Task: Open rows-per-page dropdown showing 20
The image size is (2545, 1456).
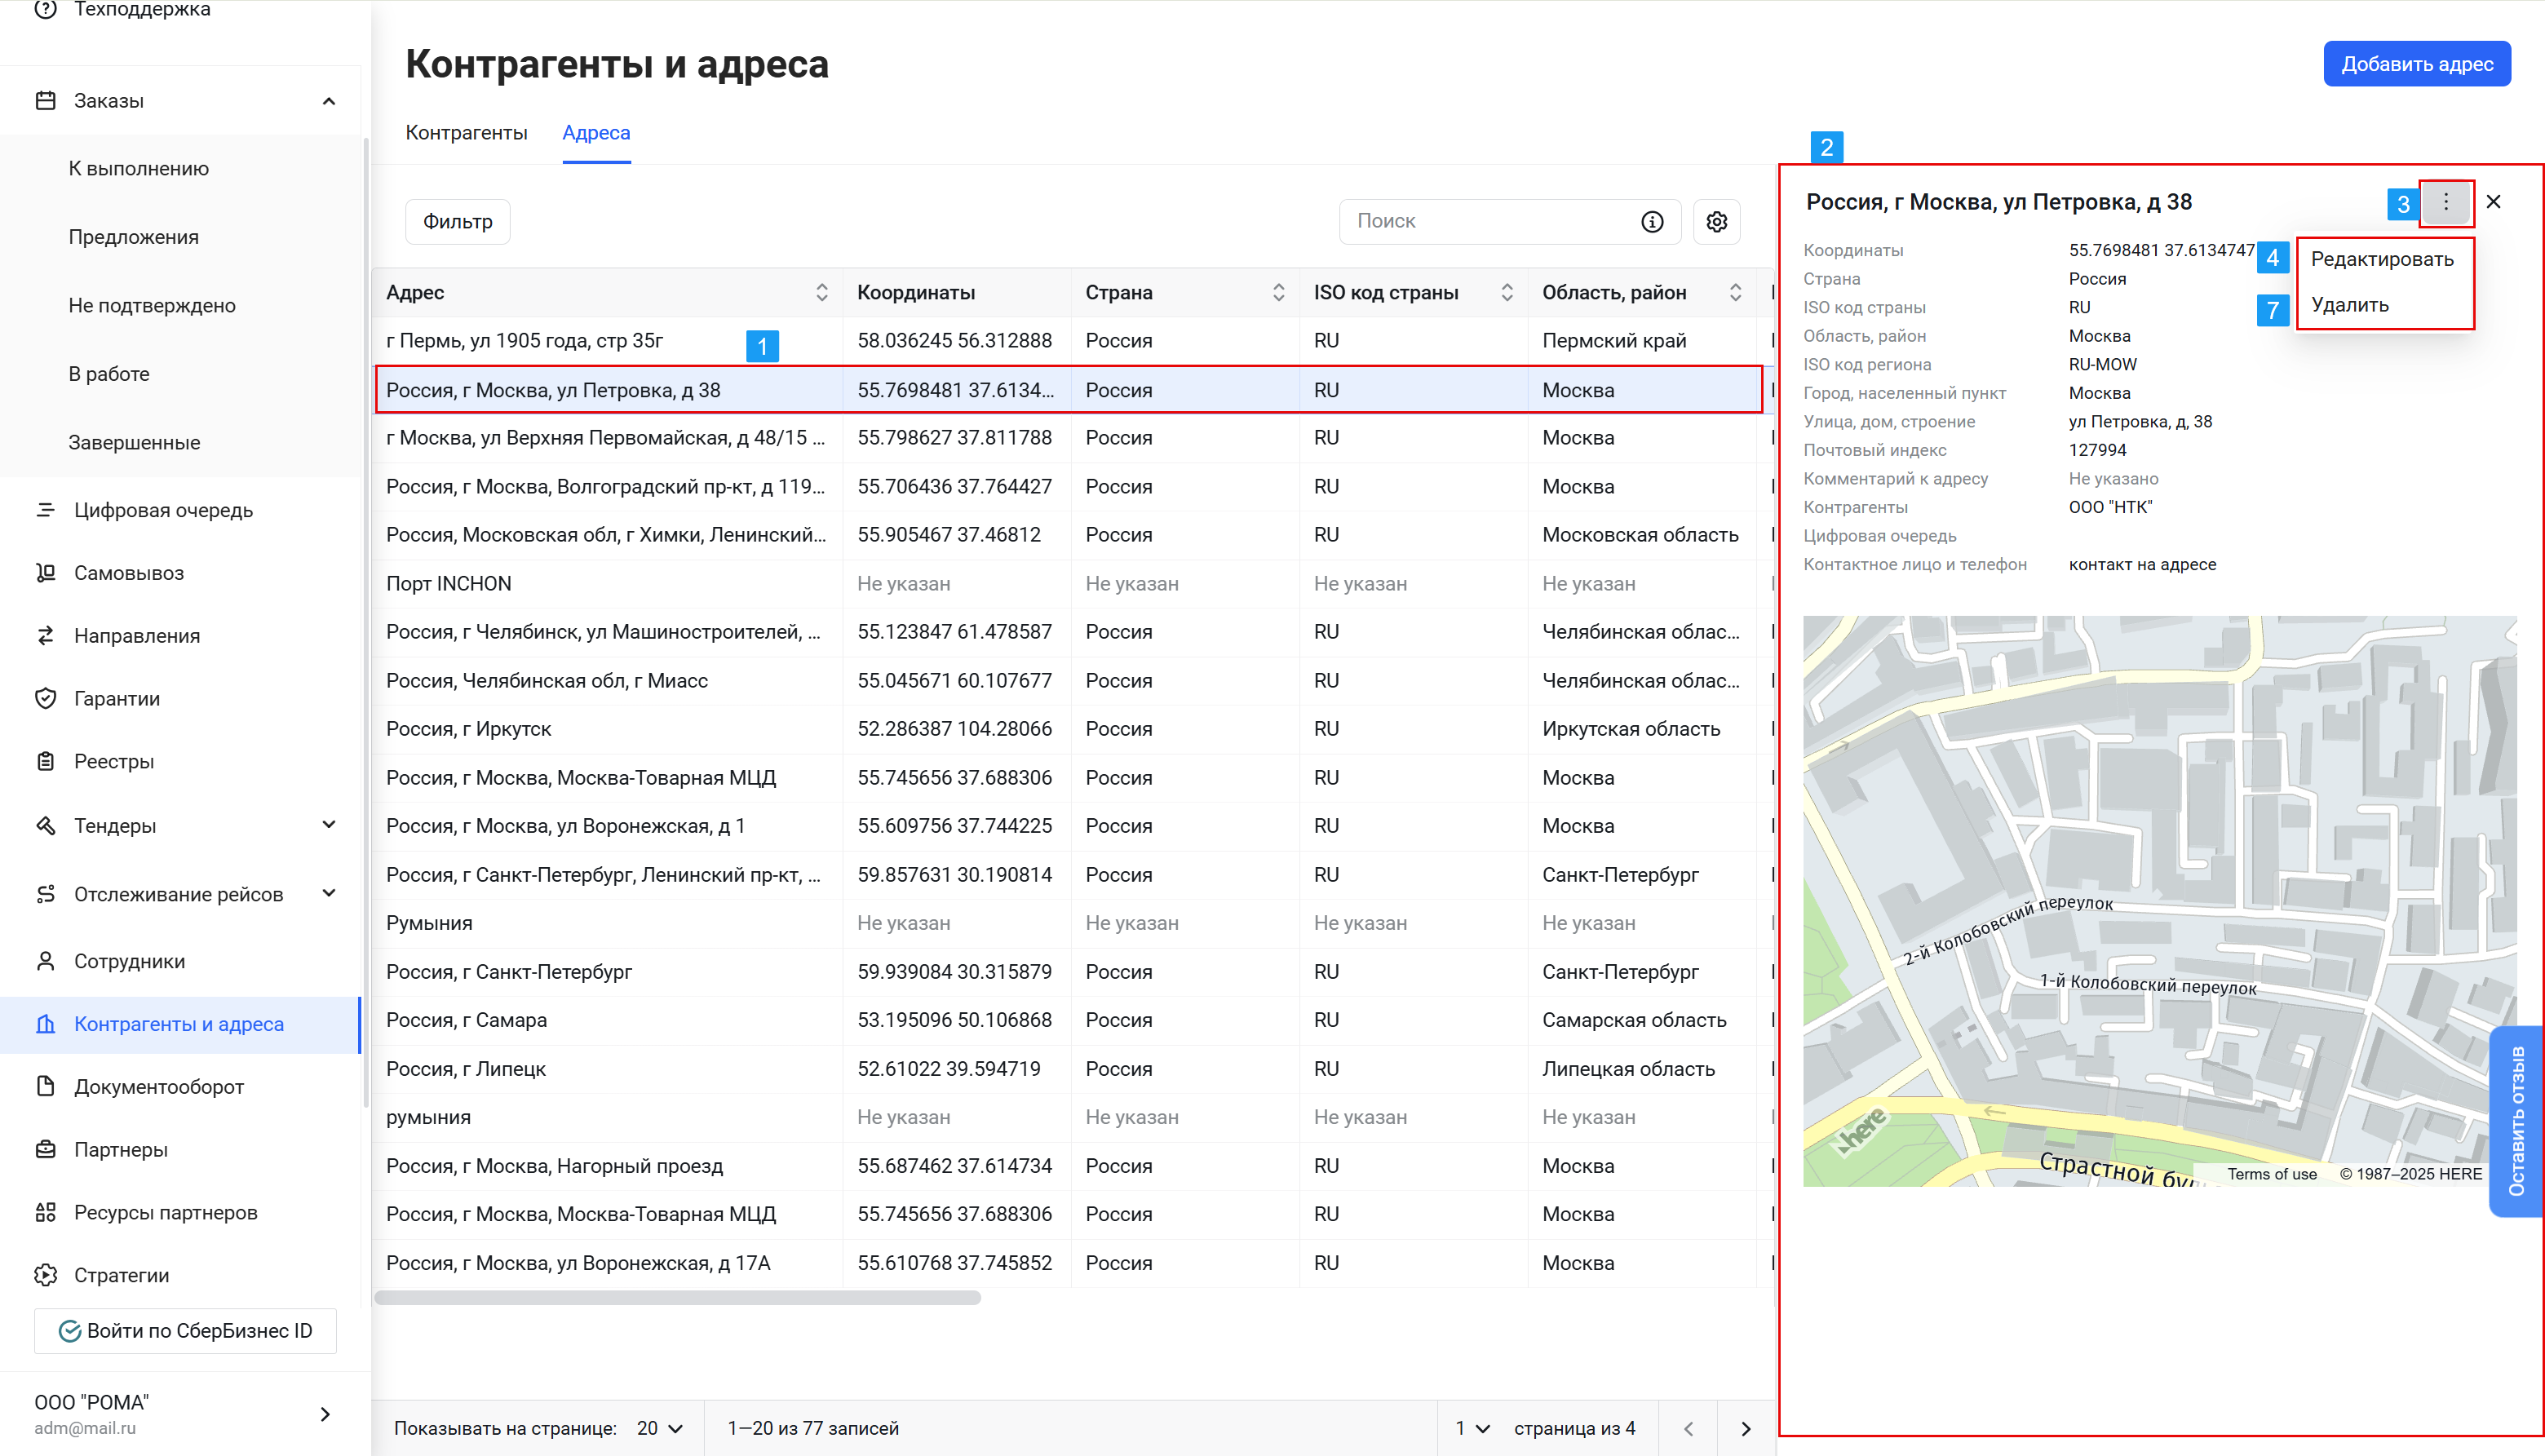Action: tap(659, 1428)
